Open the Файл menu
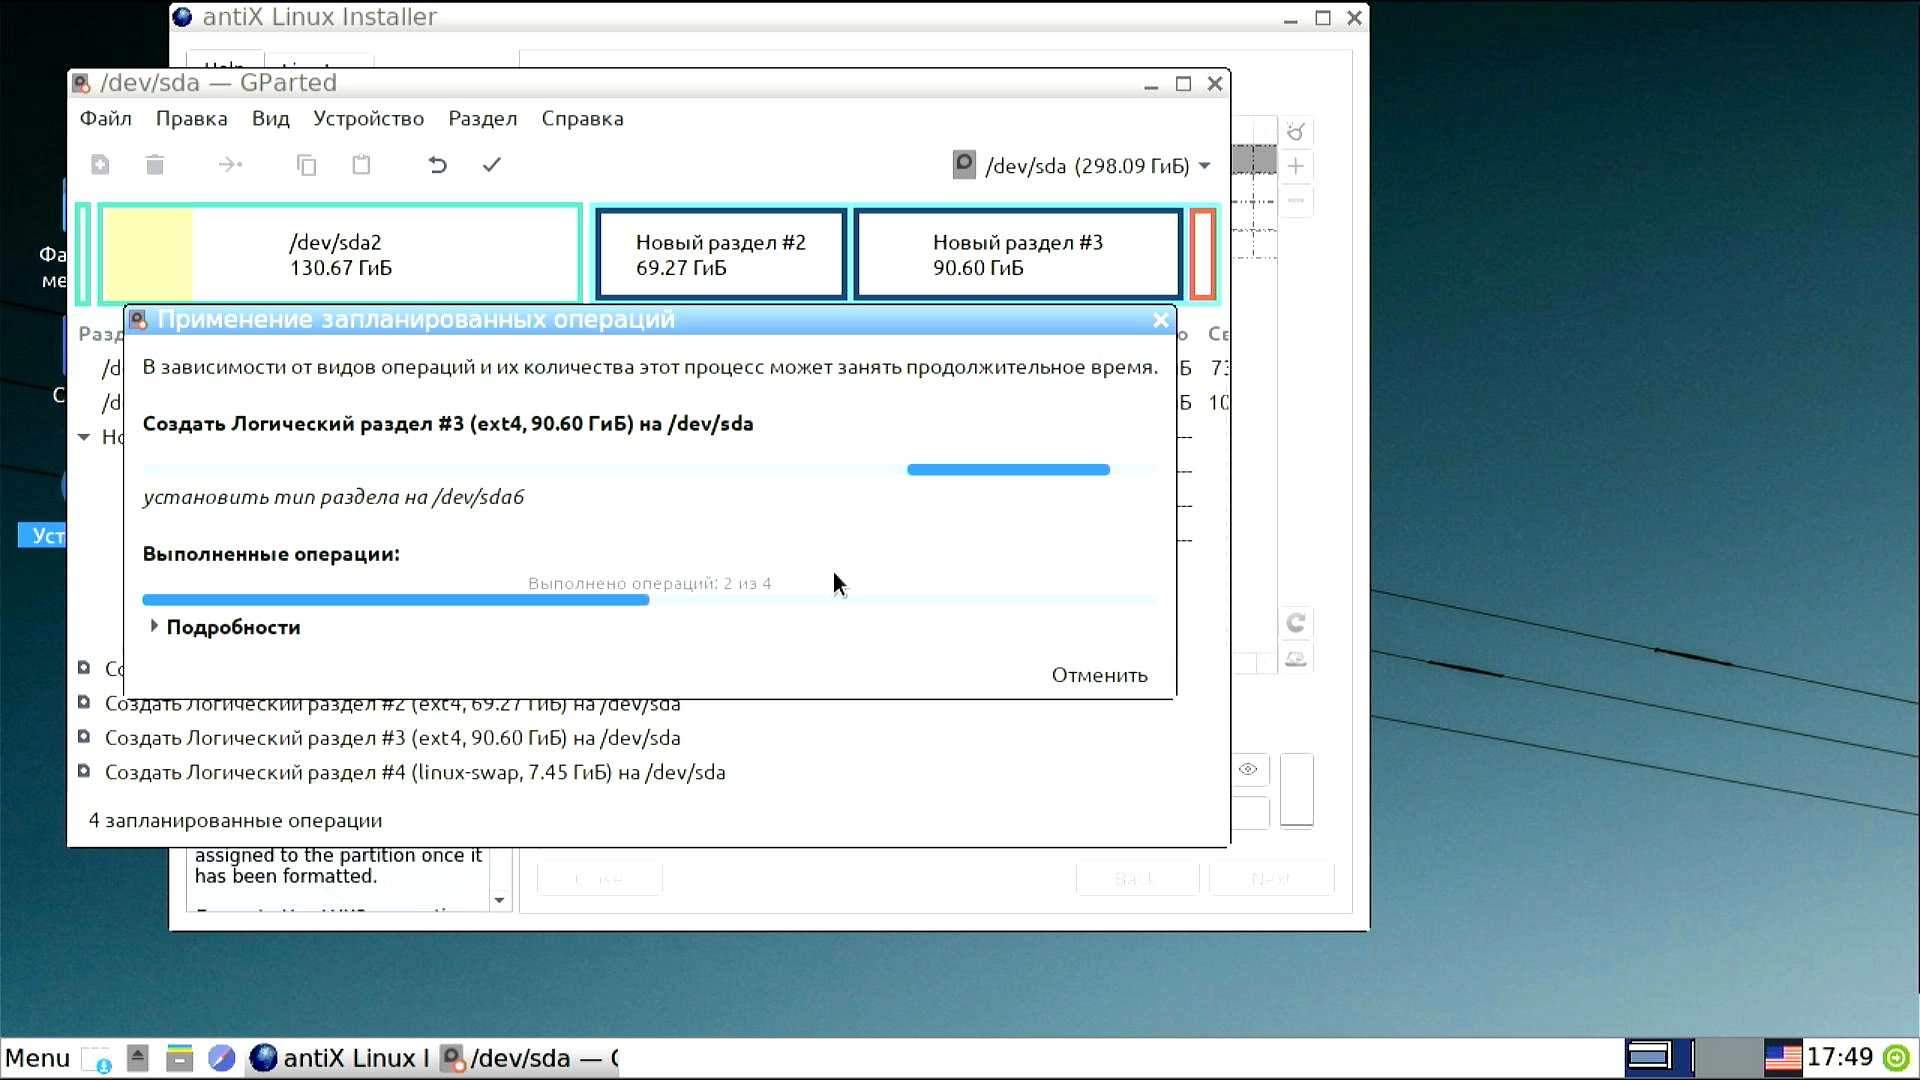 point(106,118)
